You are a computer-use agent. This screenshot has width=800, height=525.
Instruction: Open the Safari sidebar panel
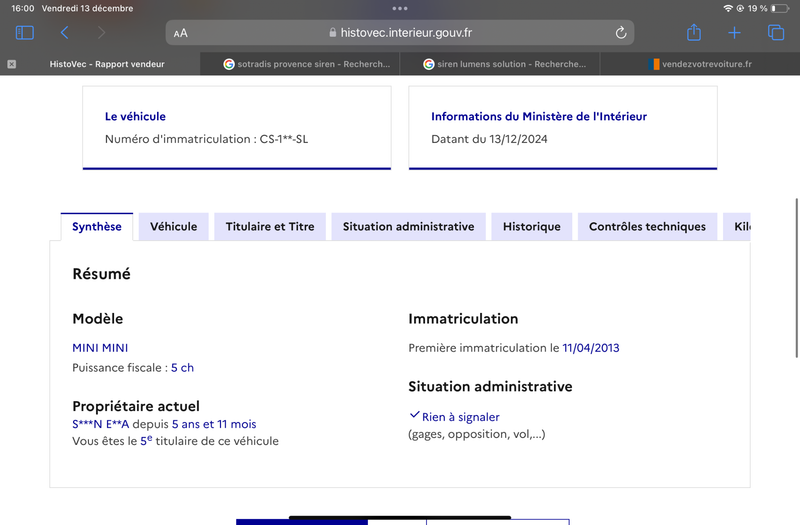point(24,33)
